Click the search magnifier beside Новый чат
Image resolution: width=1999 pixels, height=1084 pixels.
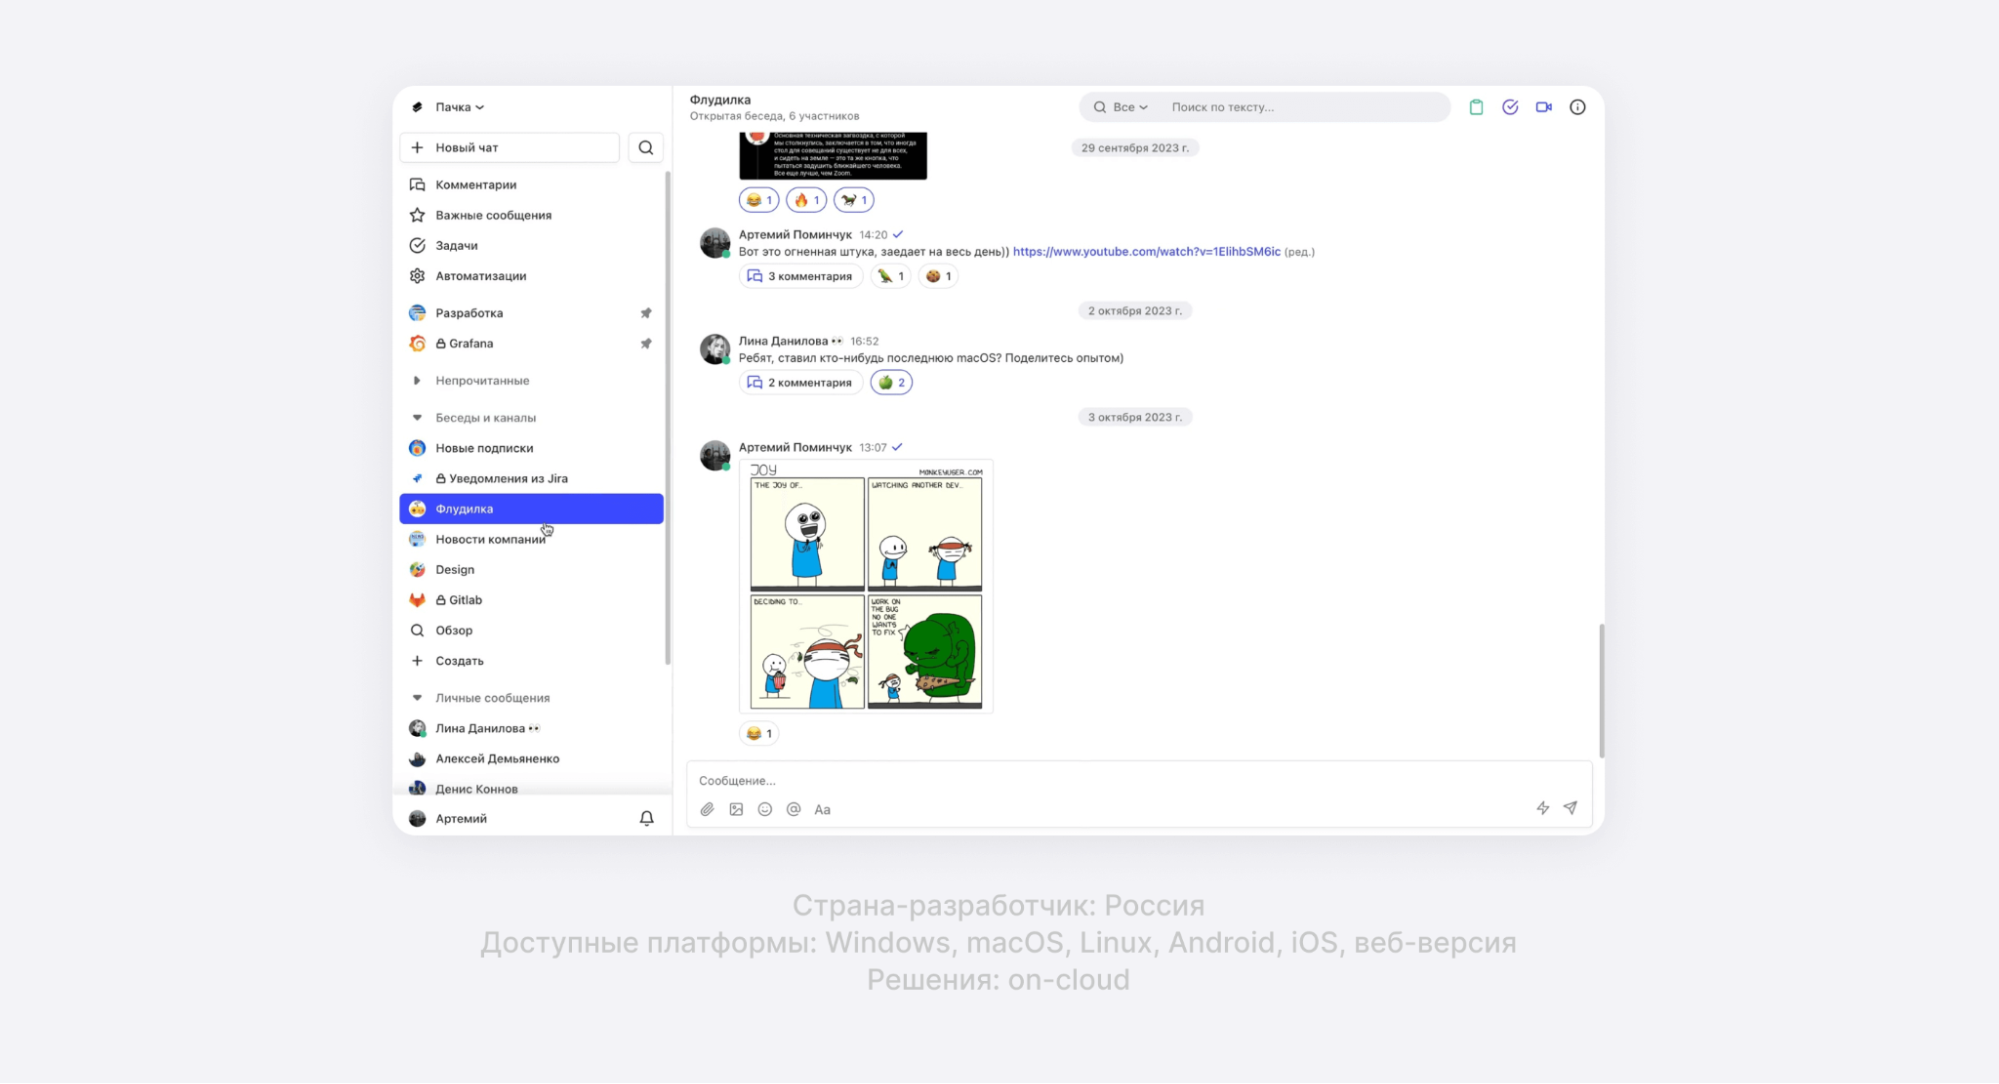point(646,148)
